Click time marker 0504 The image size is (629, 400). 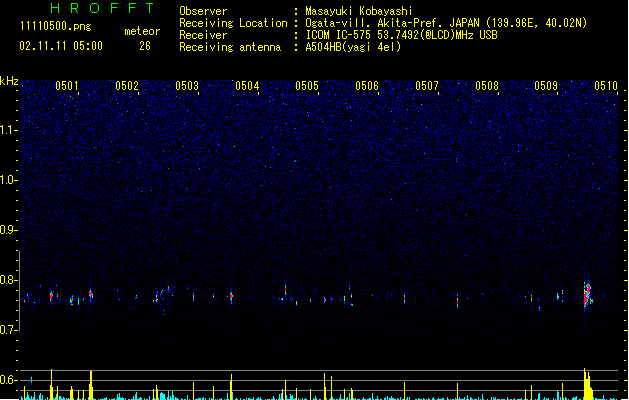click(247, 86)
